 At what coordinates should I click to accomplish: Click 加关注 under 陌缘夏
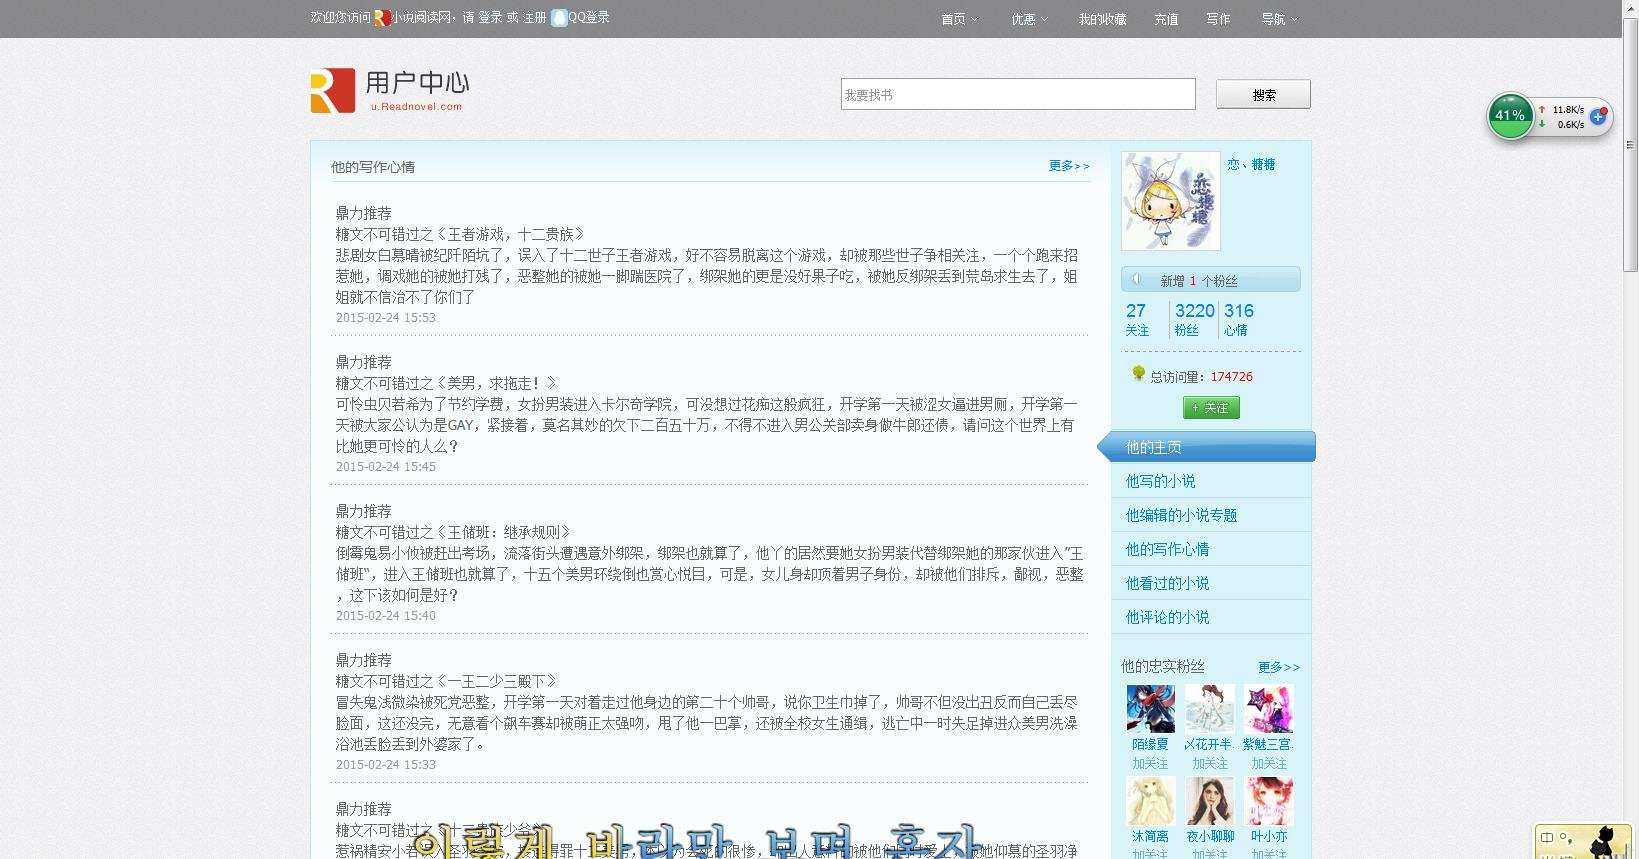[x=1150, y=763]
